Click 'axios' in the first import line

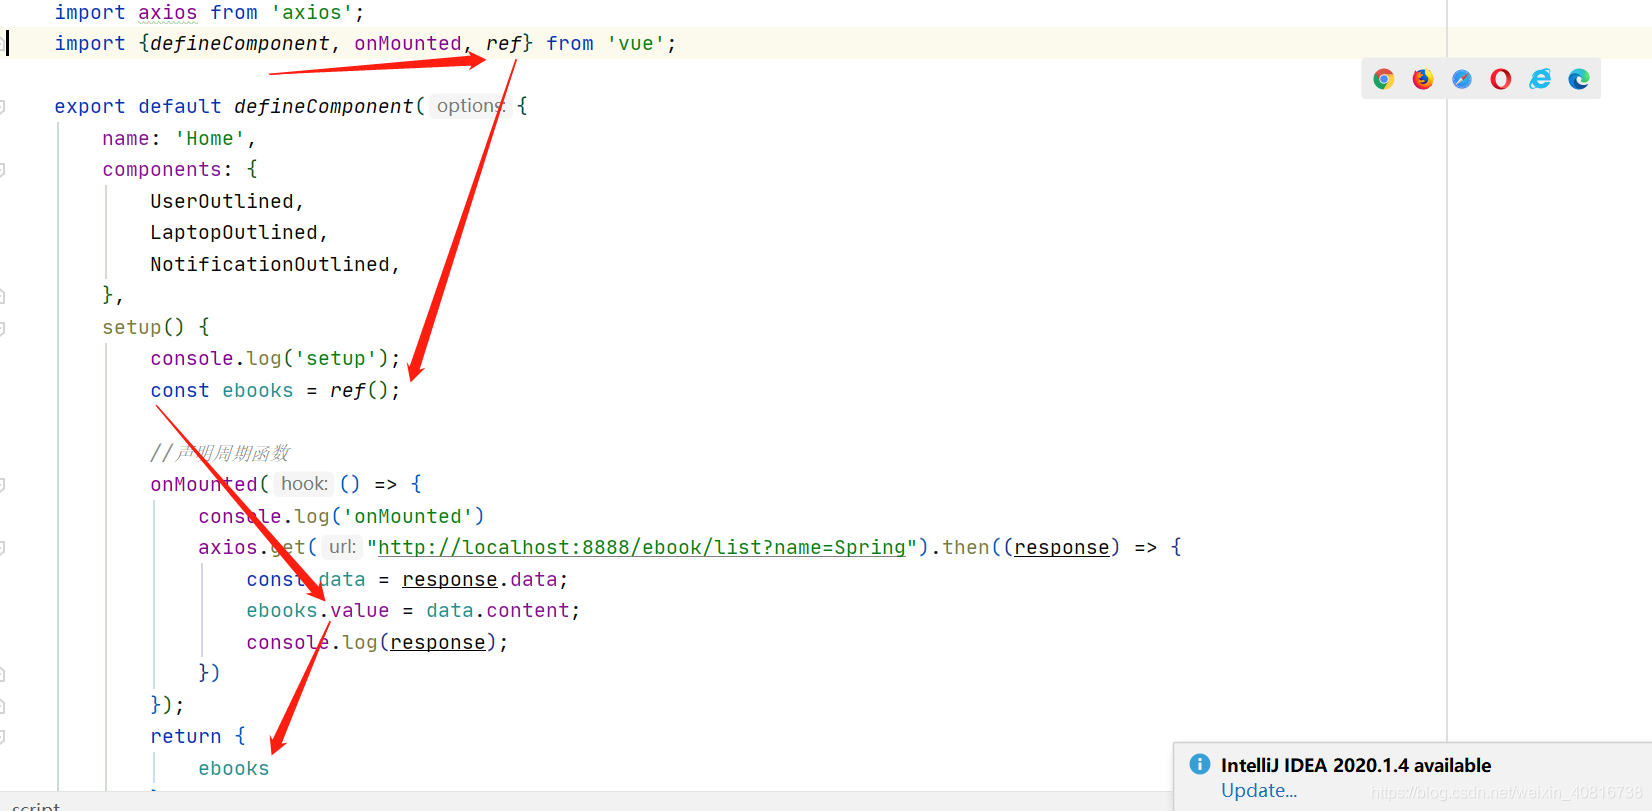click(x=168, y=13)
